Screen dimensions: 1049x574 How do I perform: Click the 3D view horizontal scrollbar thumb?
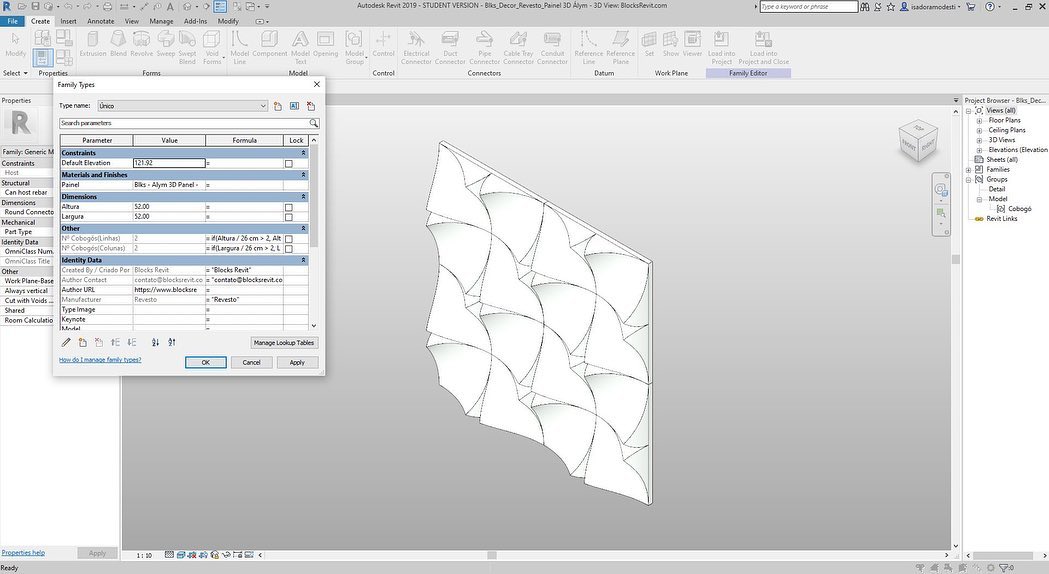pos(492,555)
